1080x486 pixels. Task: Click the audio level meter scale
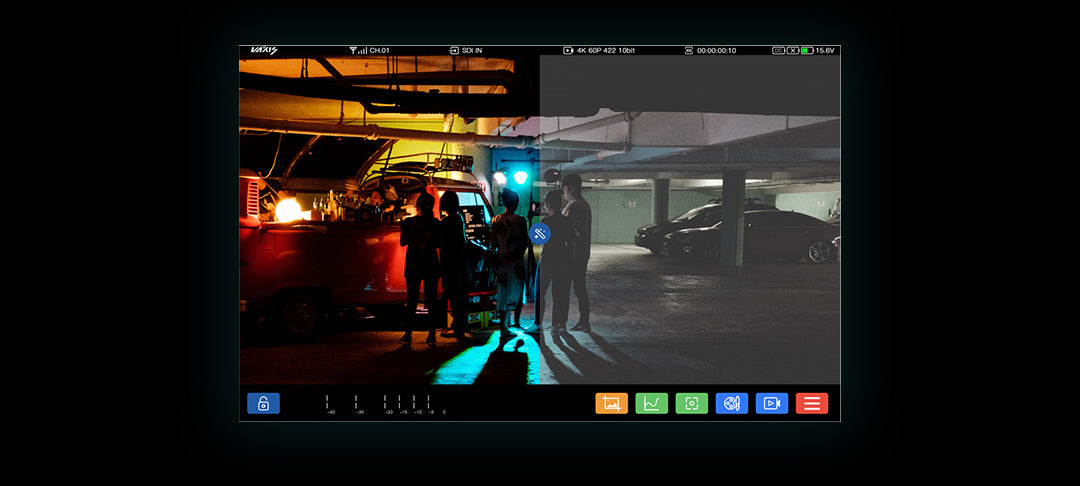coord(384,404)
